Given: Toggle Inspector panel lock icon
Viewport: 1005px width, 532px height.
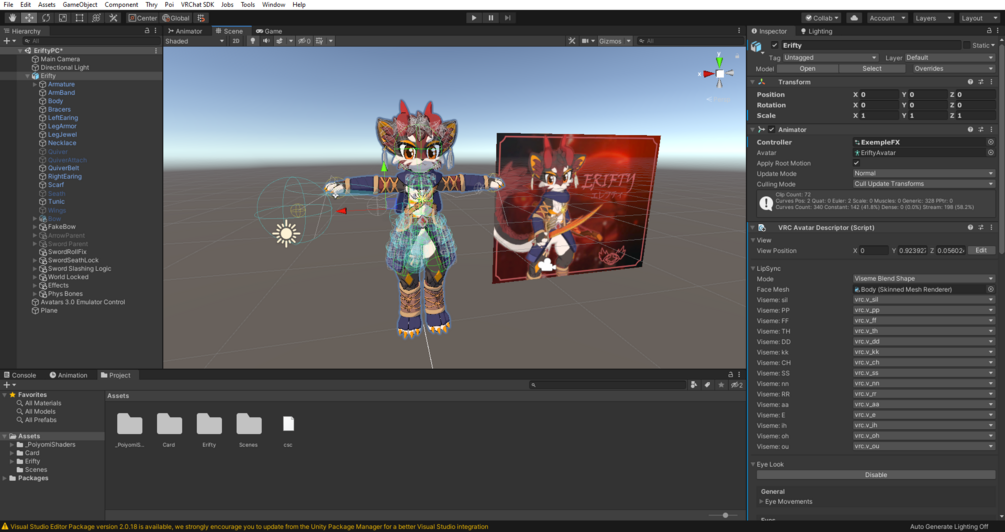Looking at the screenshot, I should pos(989,31).
